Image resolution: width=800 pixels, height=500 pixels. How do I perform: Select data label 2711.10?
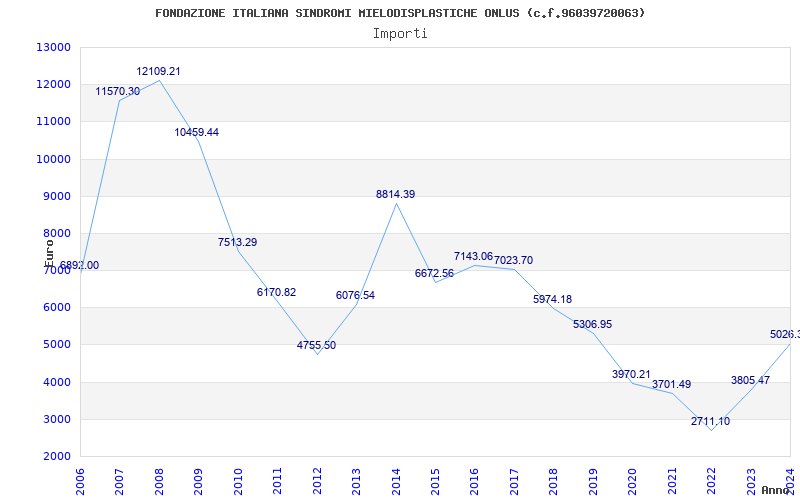710,421
